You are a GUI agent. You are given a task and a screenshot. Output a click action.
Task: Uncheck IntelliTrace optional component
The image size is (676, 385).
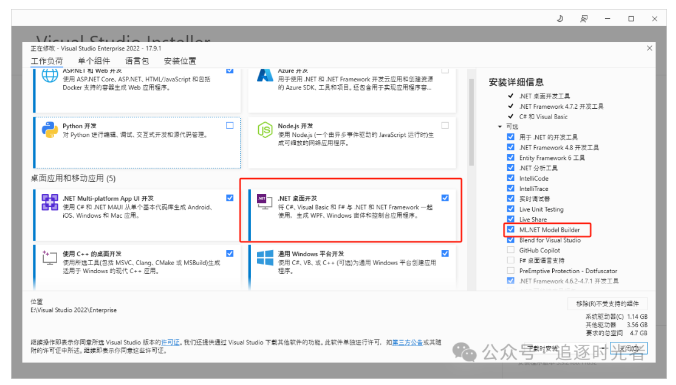(510, 188)
